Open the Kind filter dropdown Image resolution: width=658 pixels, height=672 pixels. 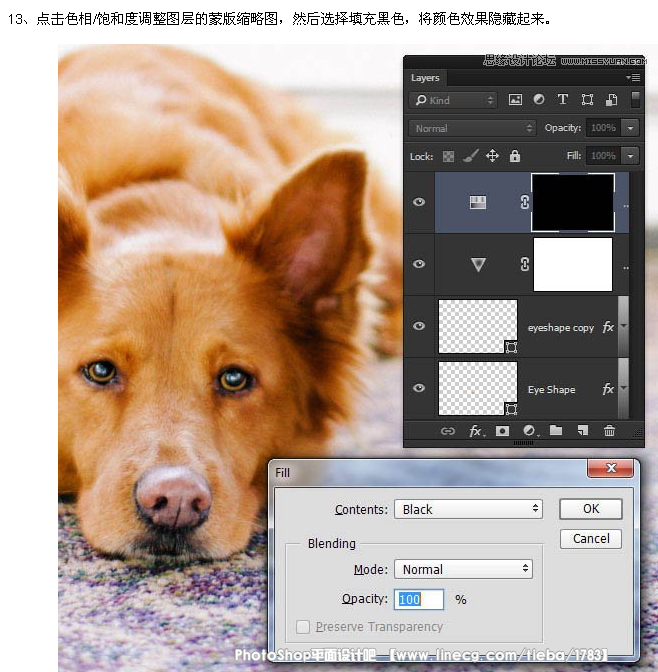pos(453,100)
